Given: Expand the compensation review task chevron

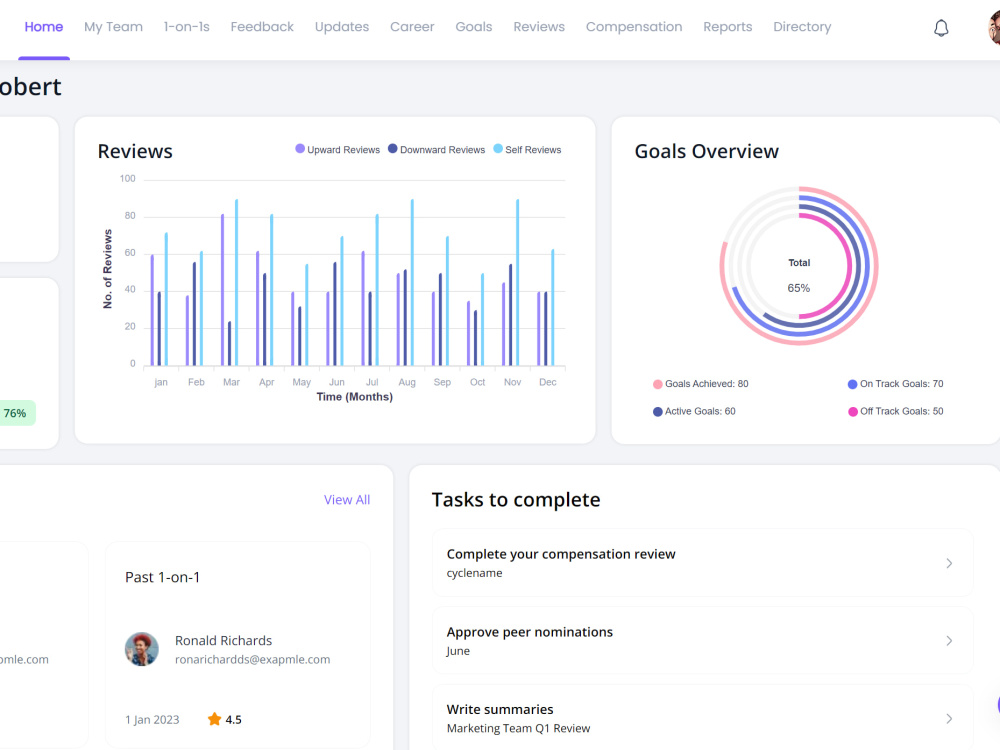Looking at the screenshot, I should [949, 563].
